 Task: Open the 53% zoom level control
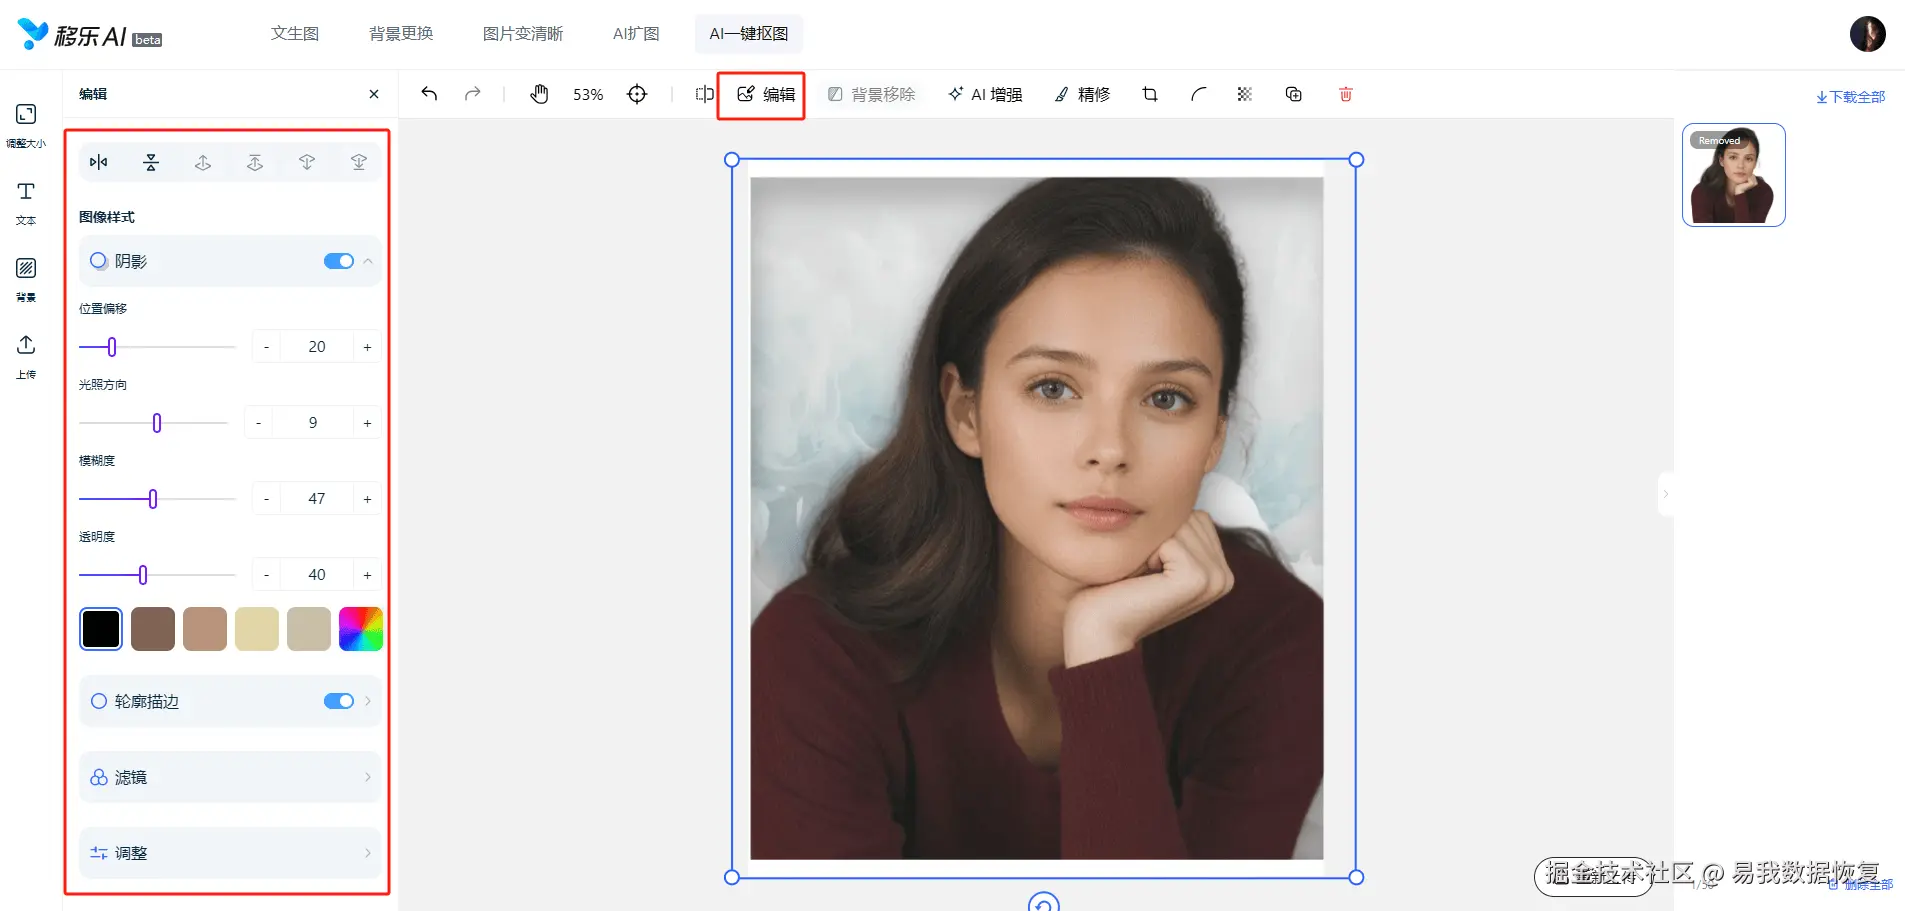pyautogui.click(x=588, y=94)
